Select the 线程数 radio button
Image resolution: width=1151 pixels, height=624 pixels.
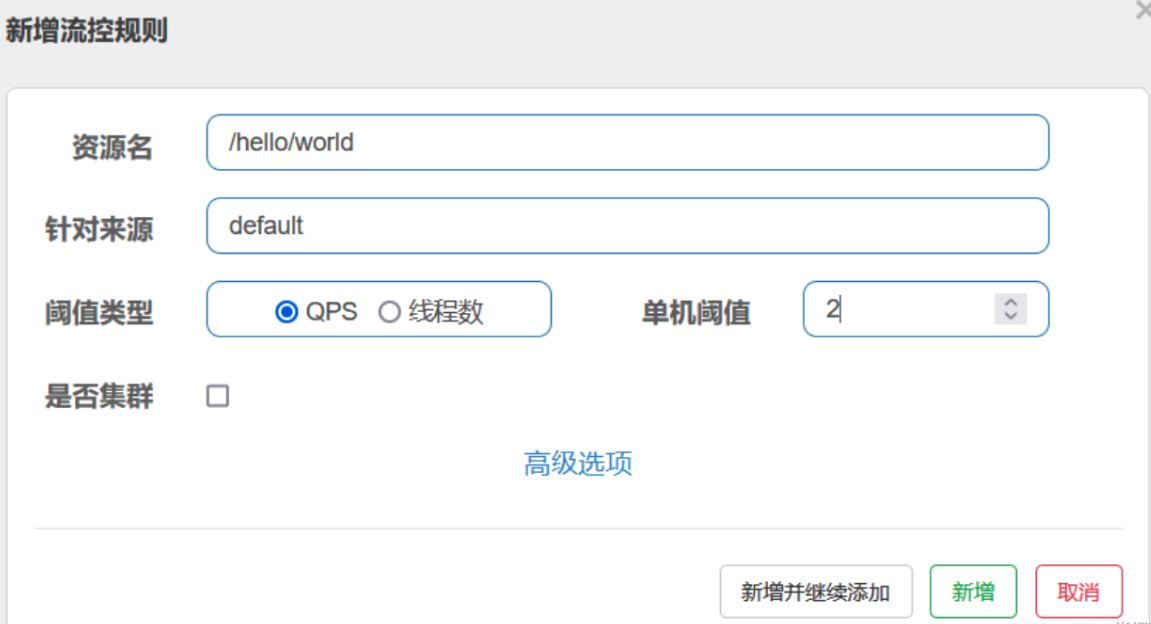tap(389, 312)
